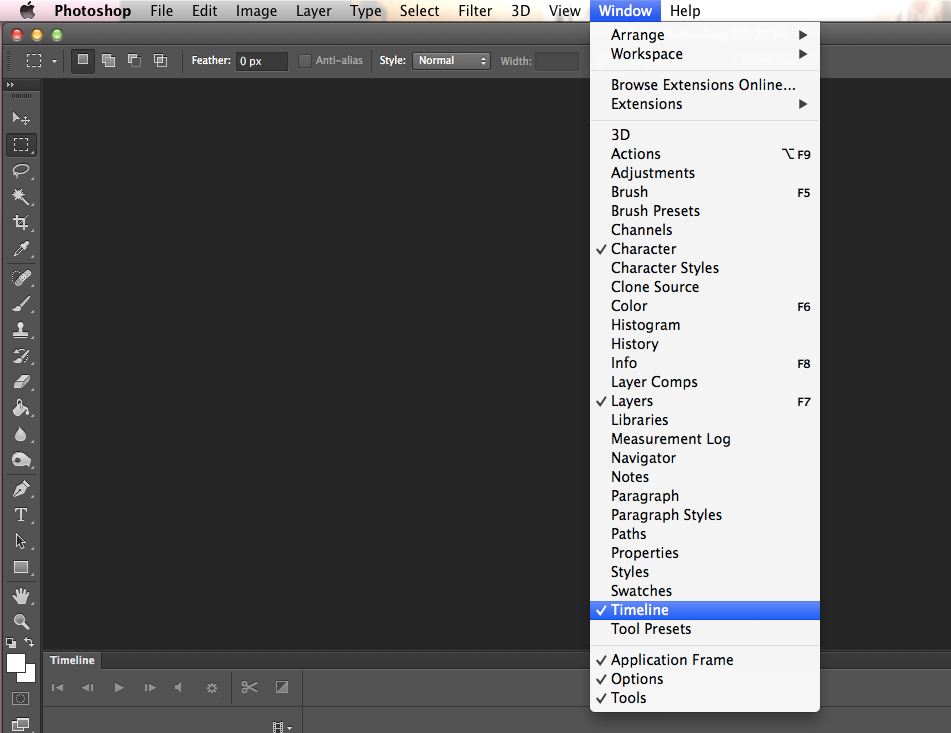Toggle New selection mode

pos(83,60)
